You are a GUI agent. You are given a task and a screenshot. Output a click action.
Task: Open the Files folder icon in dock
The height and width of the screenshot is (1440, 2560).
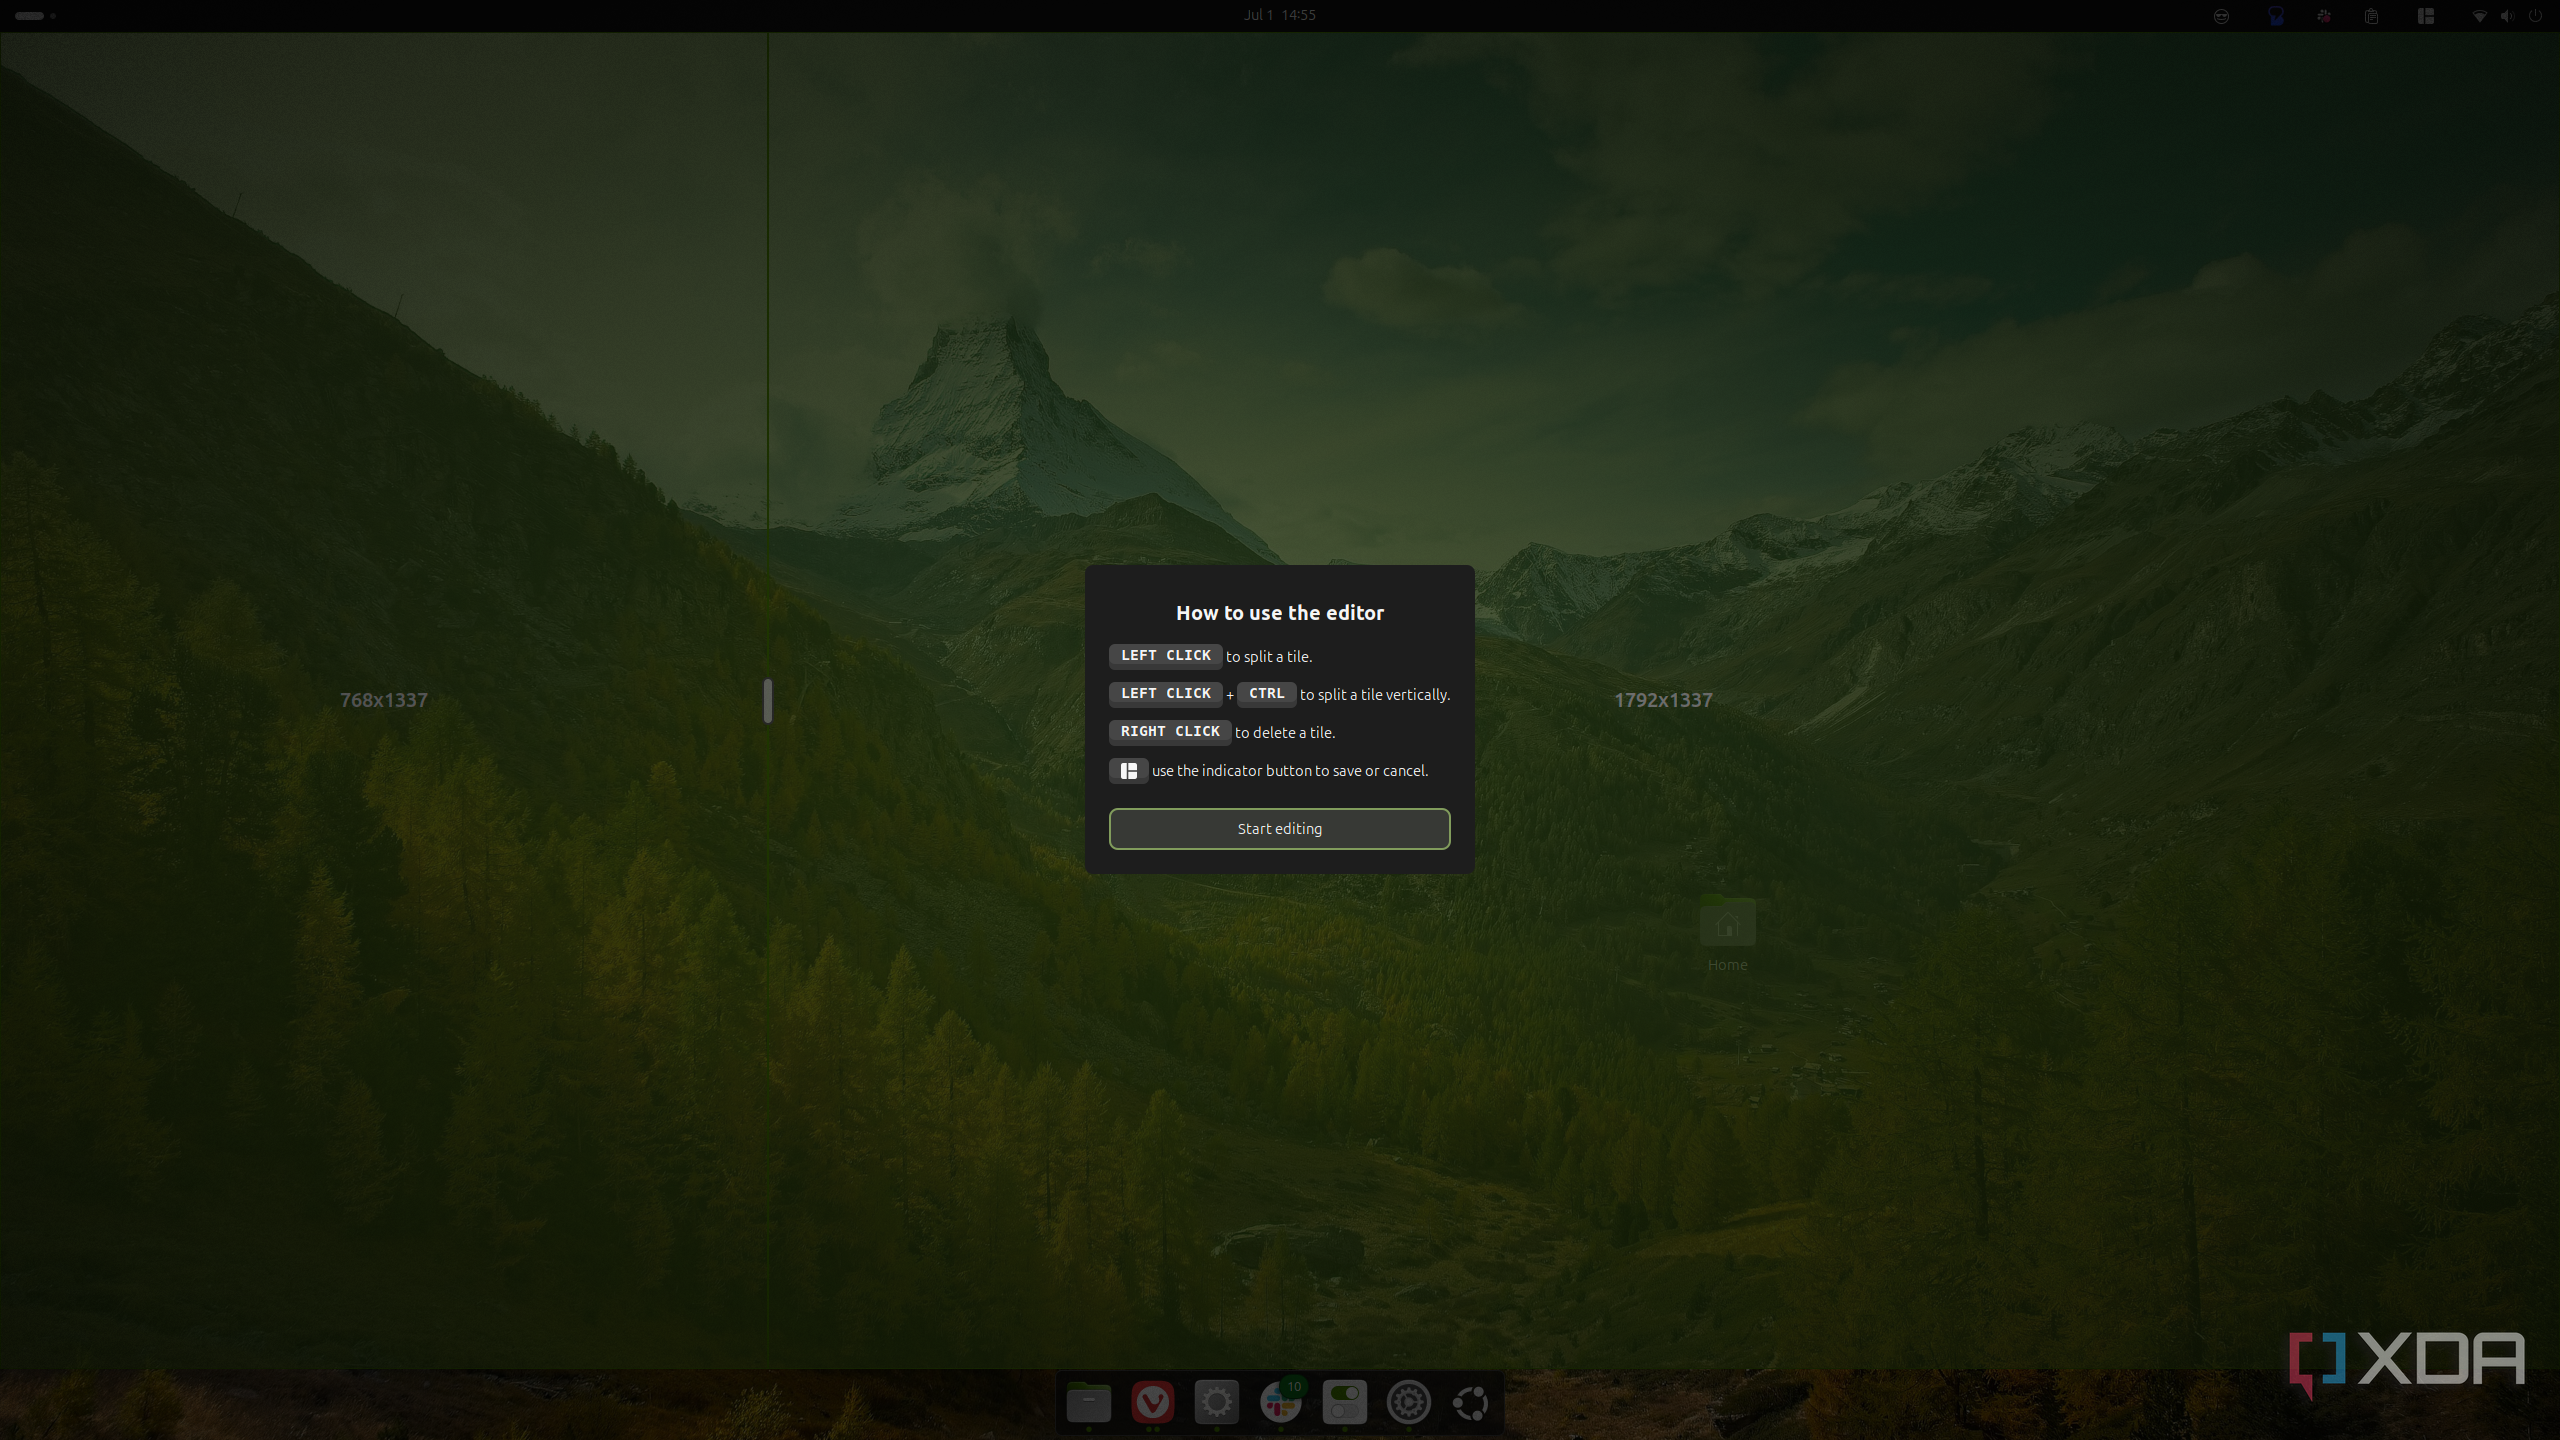1089,1402
